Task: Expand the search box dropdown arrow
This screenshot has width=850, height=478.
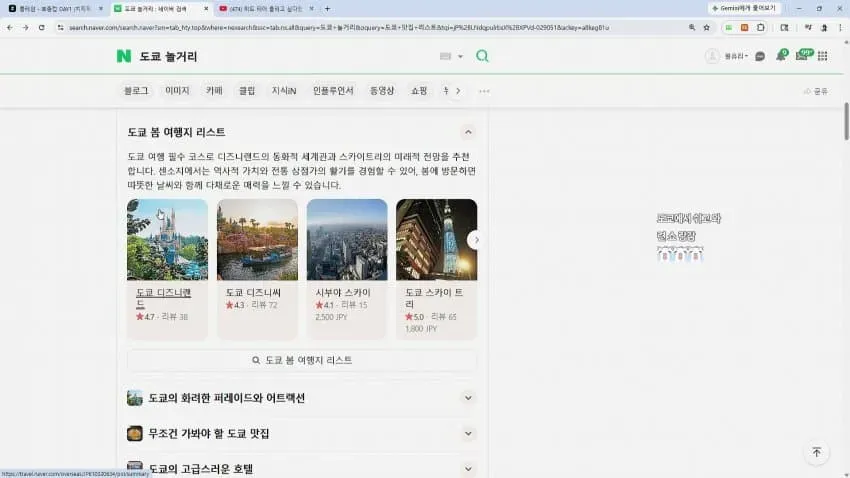Action: [460, 56]
